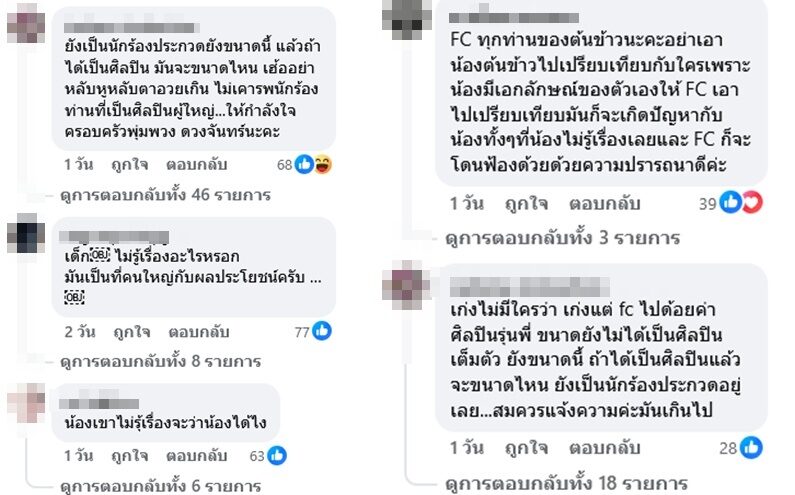Reply to the comment with 28 reactions
The height and width of the screenshot is (495, 795).
[x=604, y=448]
